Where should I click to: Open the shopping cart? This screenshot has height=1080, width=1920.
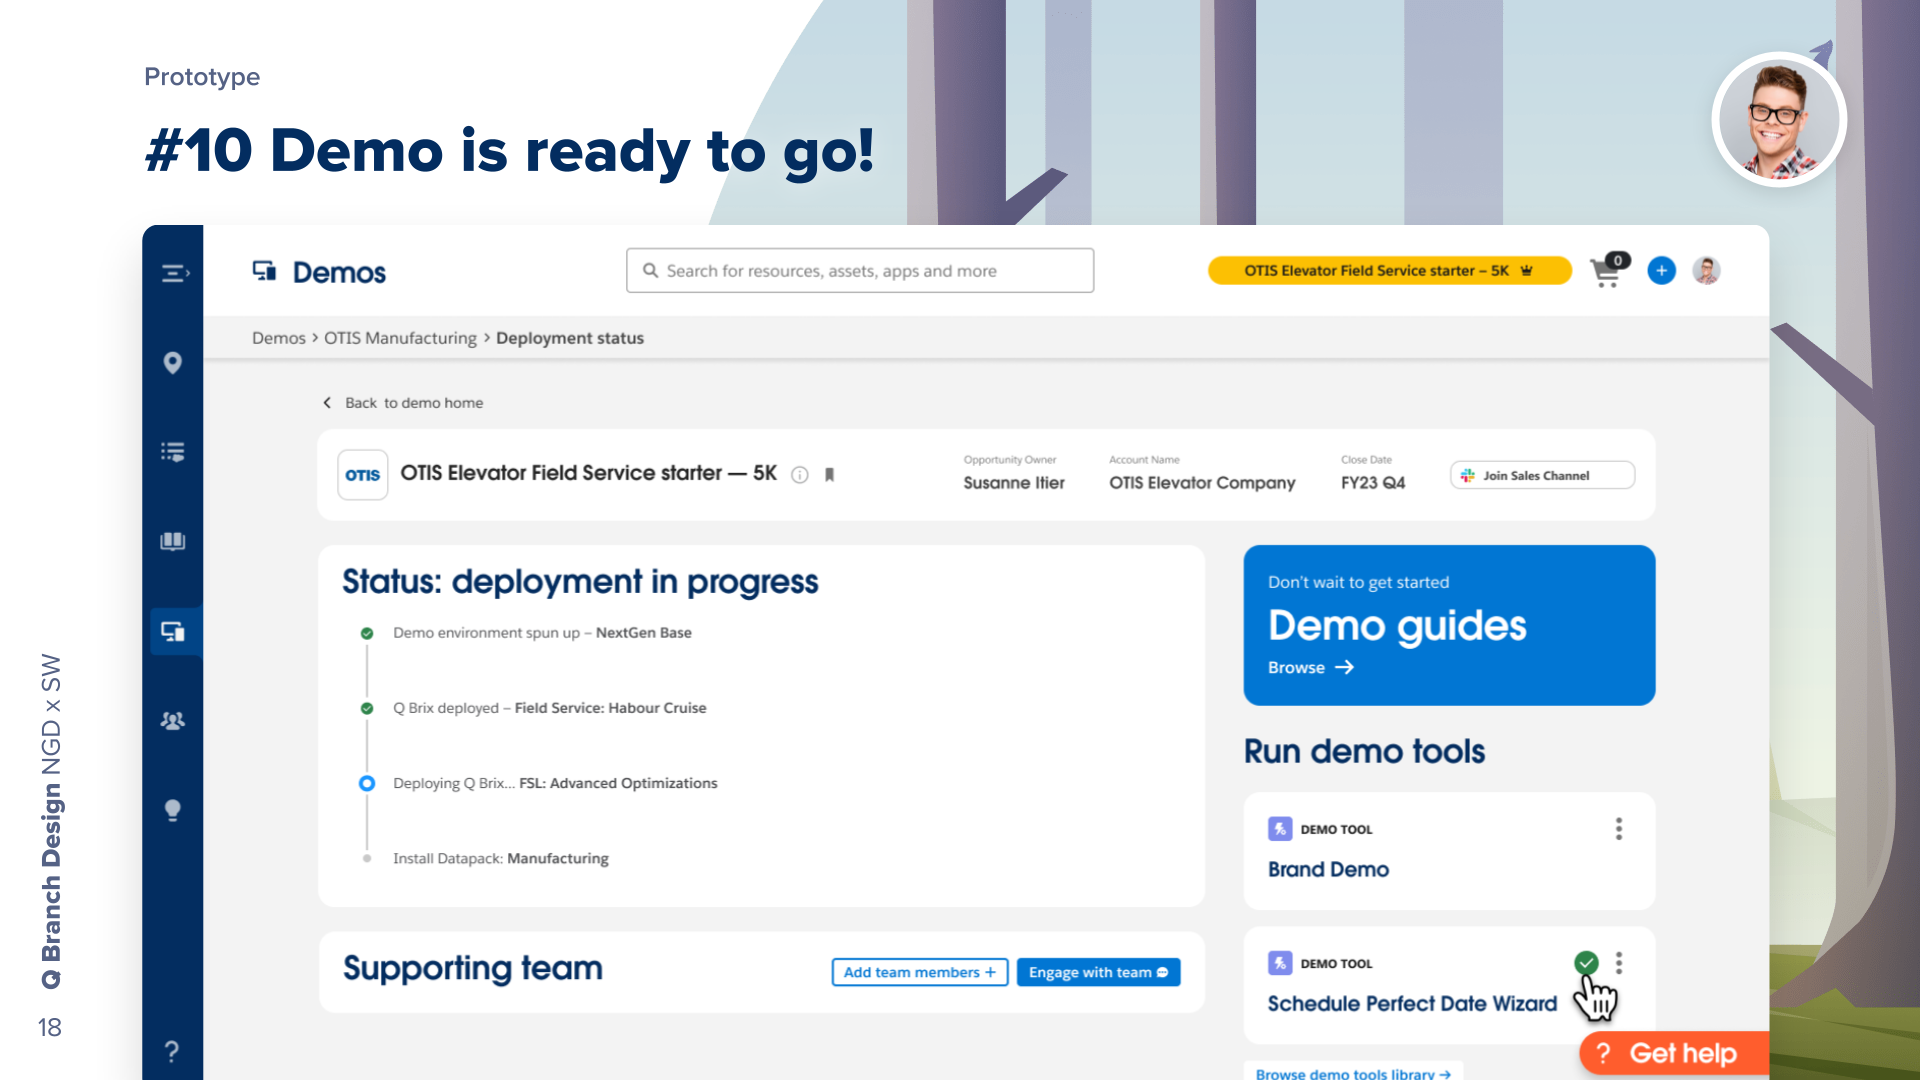[x=1609, y=271]
